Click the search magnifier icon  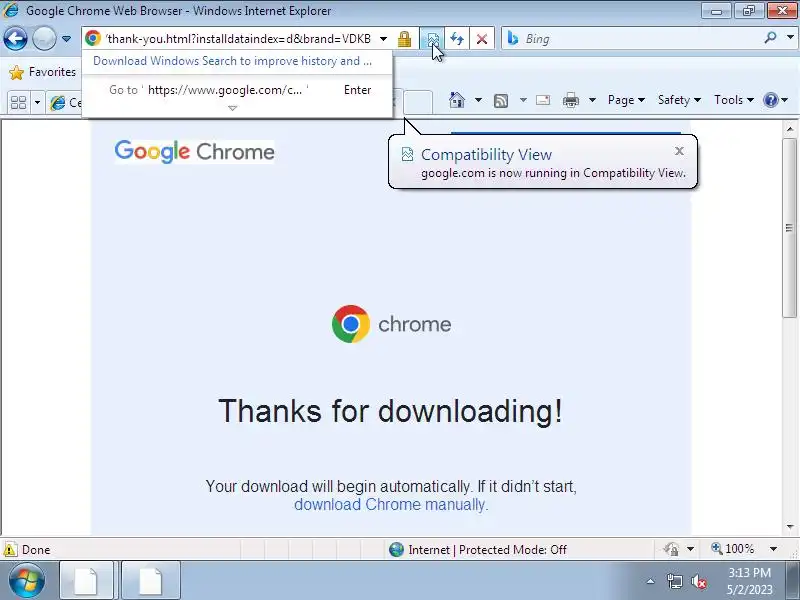click(770, 37)
